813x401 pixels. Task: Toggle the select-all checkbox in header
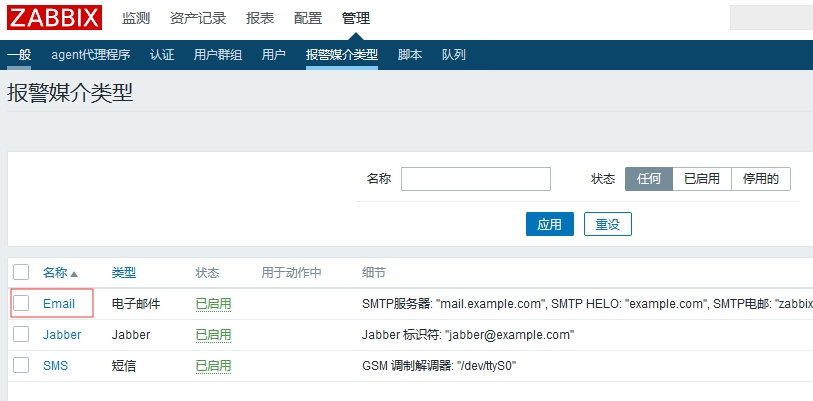(x=21, y=272)
